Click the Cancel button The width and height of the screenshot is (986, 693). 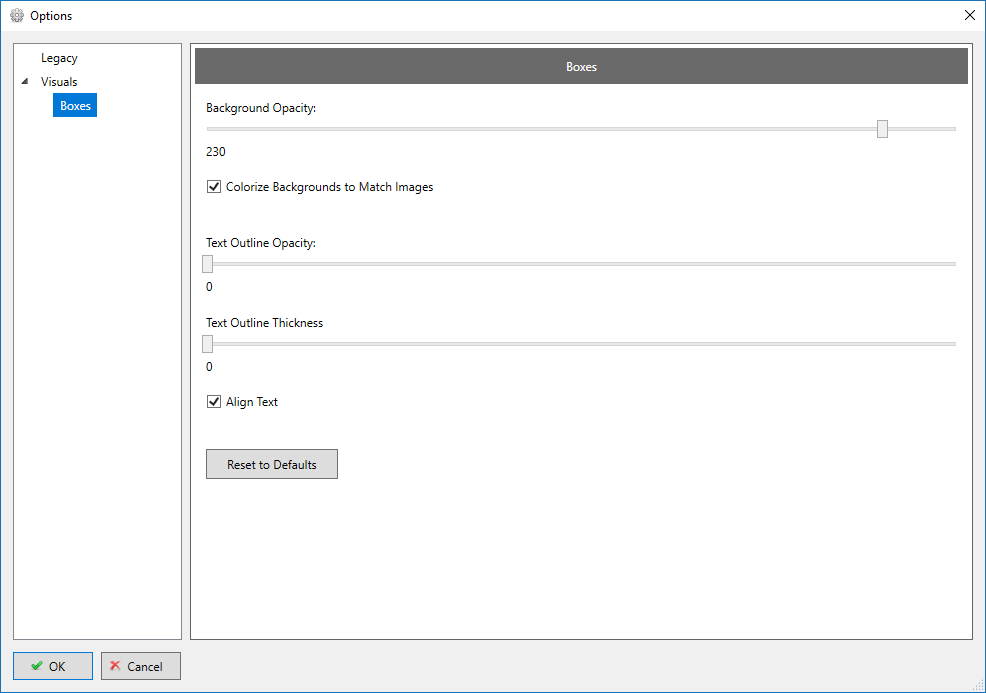pyautogui.click(x=141, y=666)
